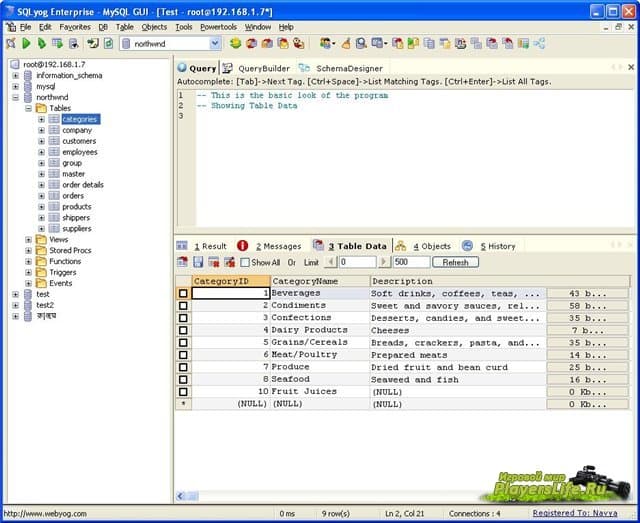Check the row checkbox for Confections

(x=183, y=318)
